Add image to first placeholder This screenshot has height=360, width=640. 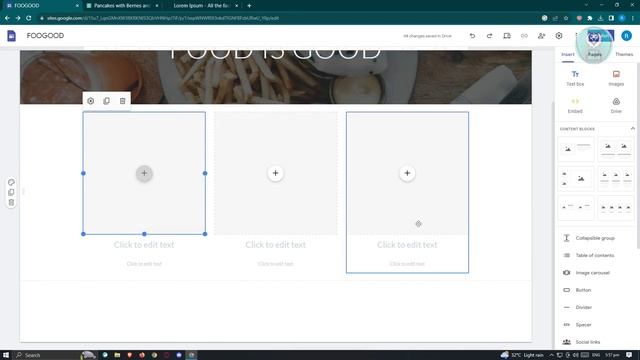click(144, 173)
